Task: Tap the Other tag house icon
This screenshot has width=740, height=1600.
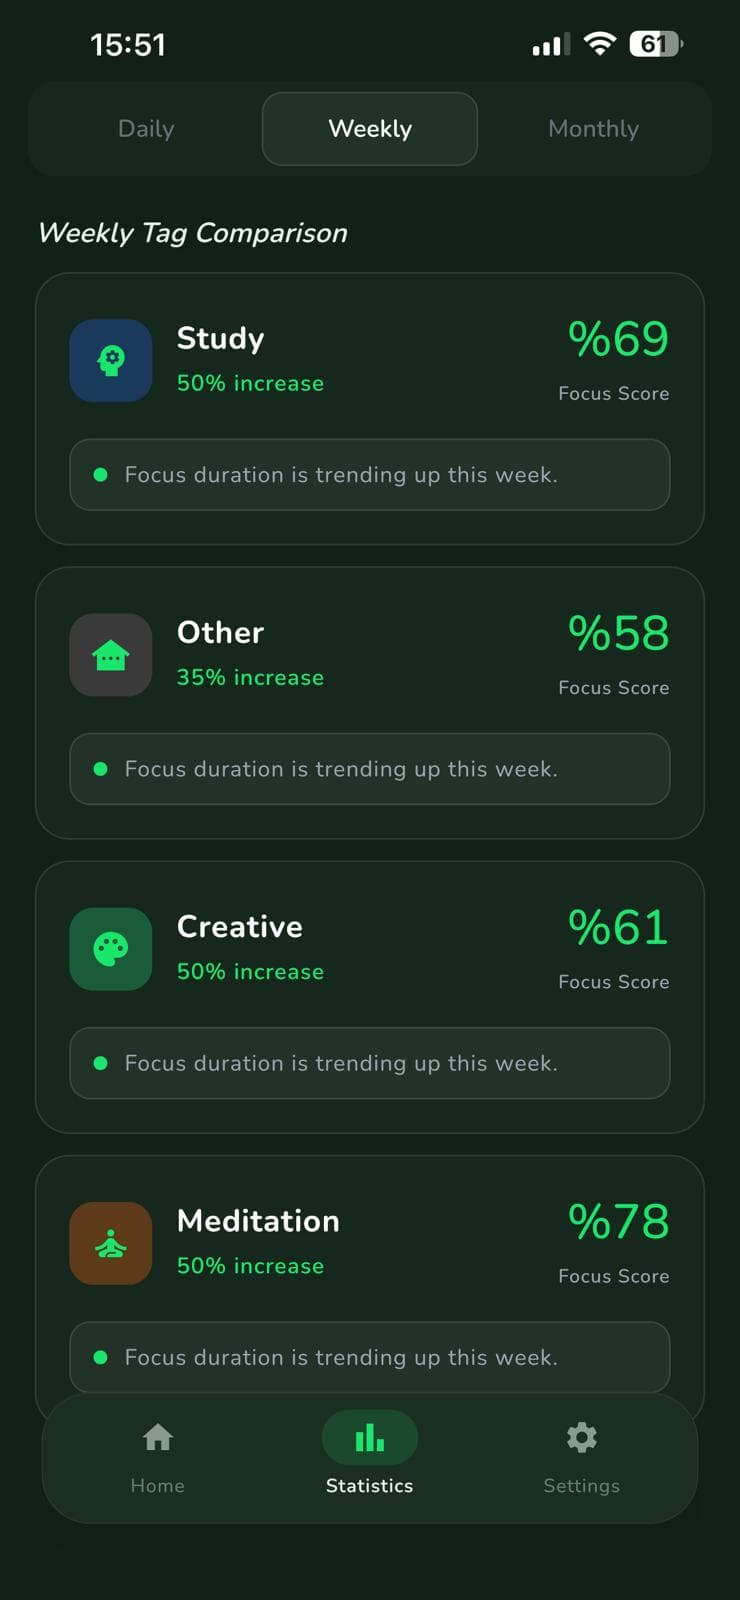Action: [111, 655]
